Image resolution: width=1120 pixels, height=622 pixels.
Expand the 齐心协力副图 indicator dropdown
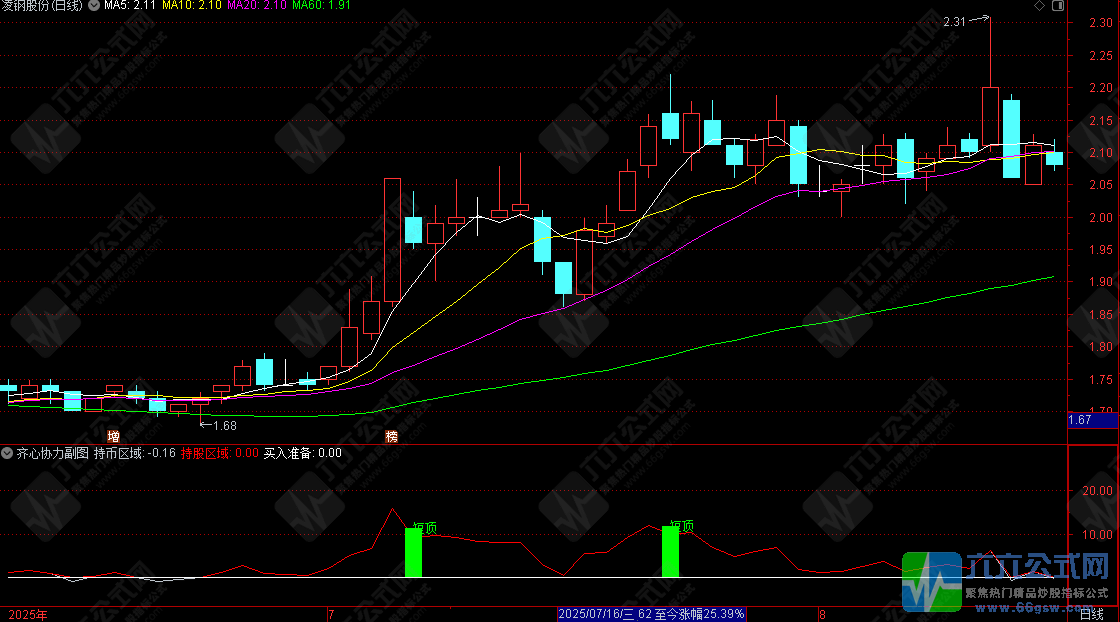[8, 453]
